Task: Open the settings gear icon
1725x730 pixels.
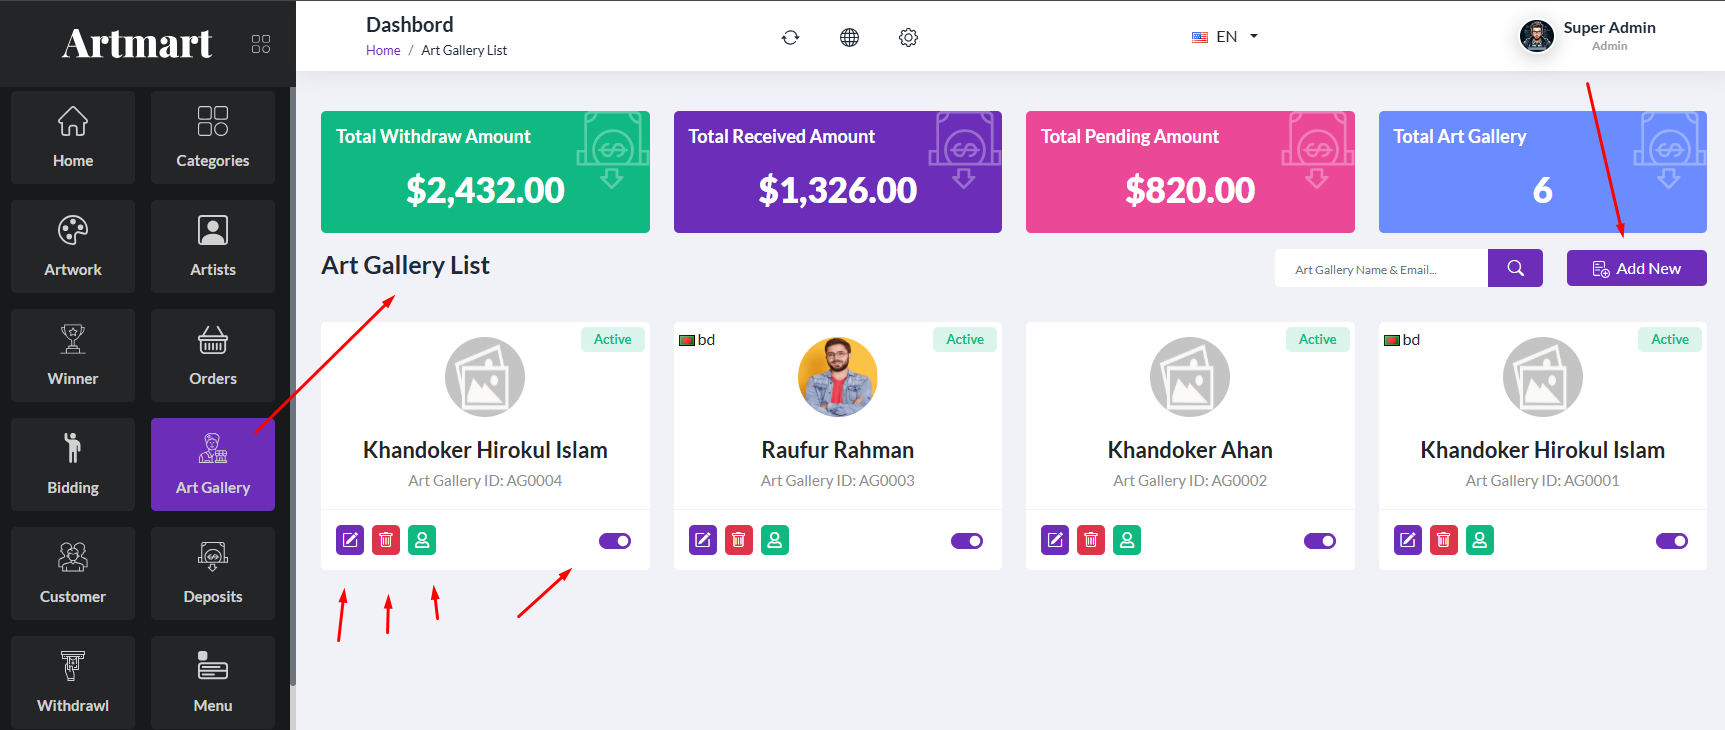Action: pyautogui.click(x=908, y=37)
